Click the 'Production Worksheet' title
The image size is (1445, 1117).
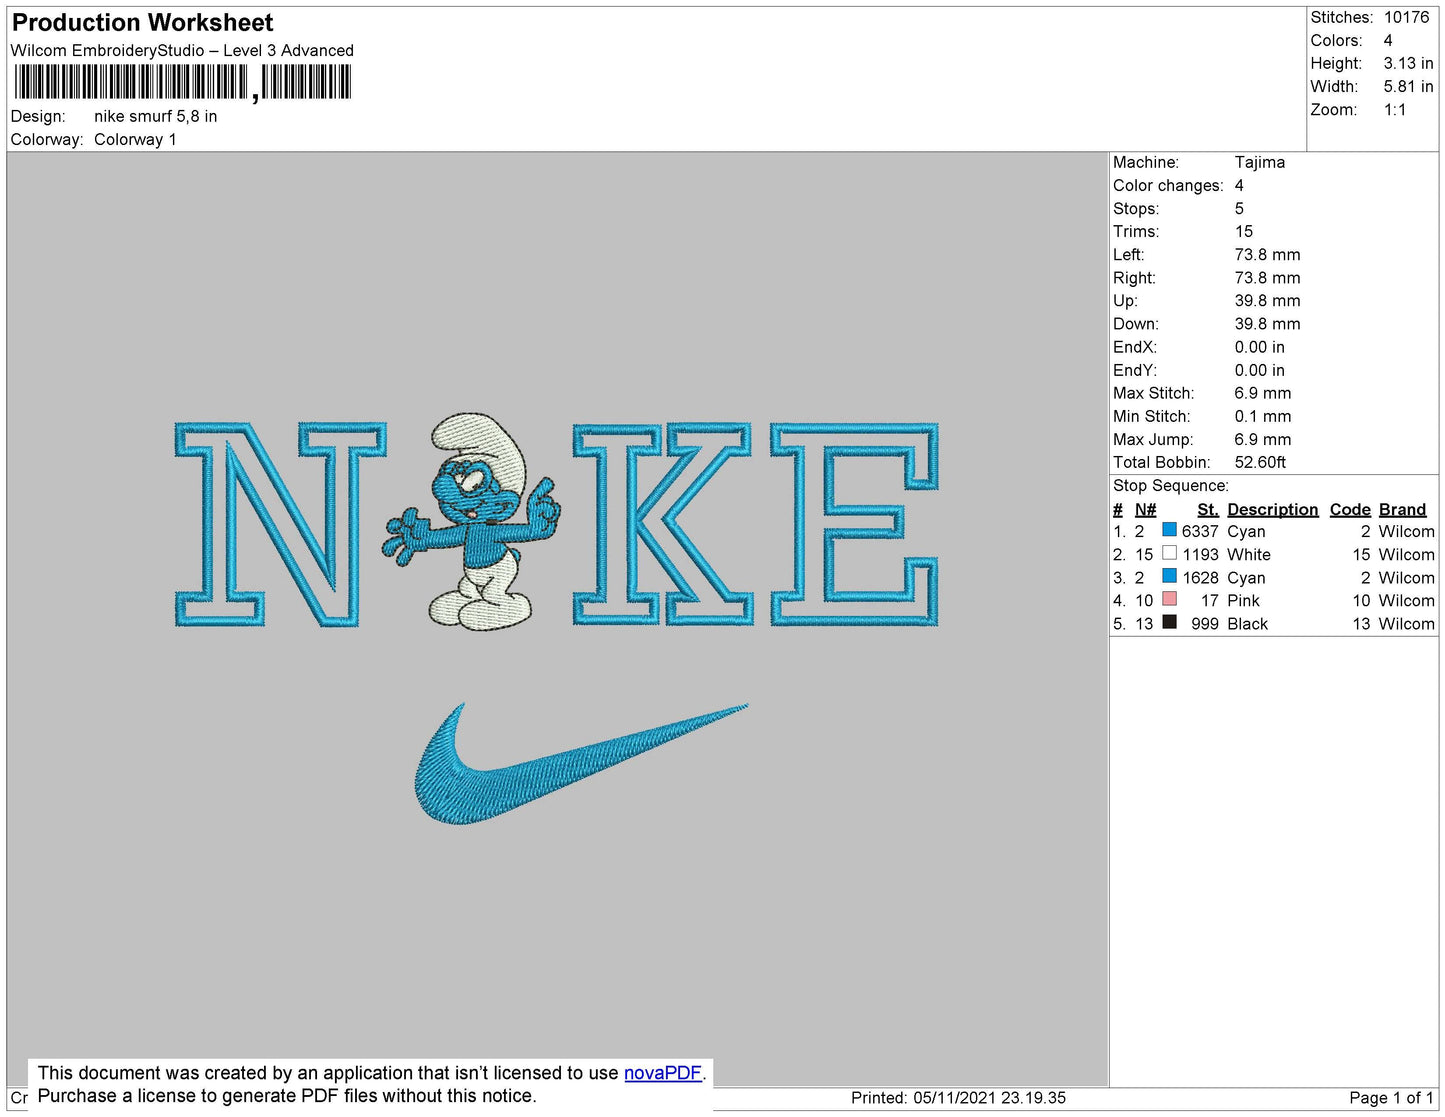coord(142,22)
